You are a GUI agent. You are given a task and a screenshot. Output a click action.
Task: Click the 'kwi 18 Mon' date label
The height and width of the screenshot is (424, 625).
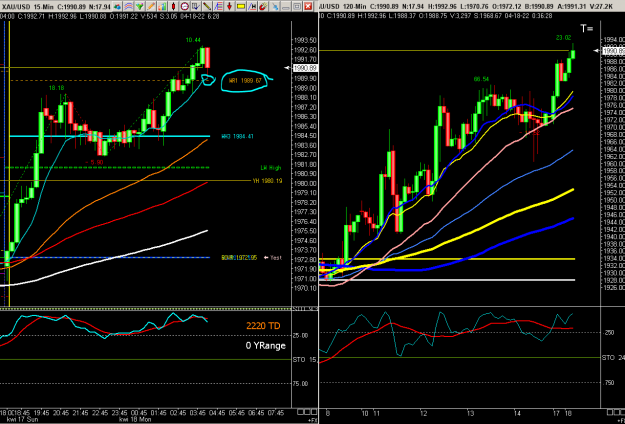[x=133, y=420]
